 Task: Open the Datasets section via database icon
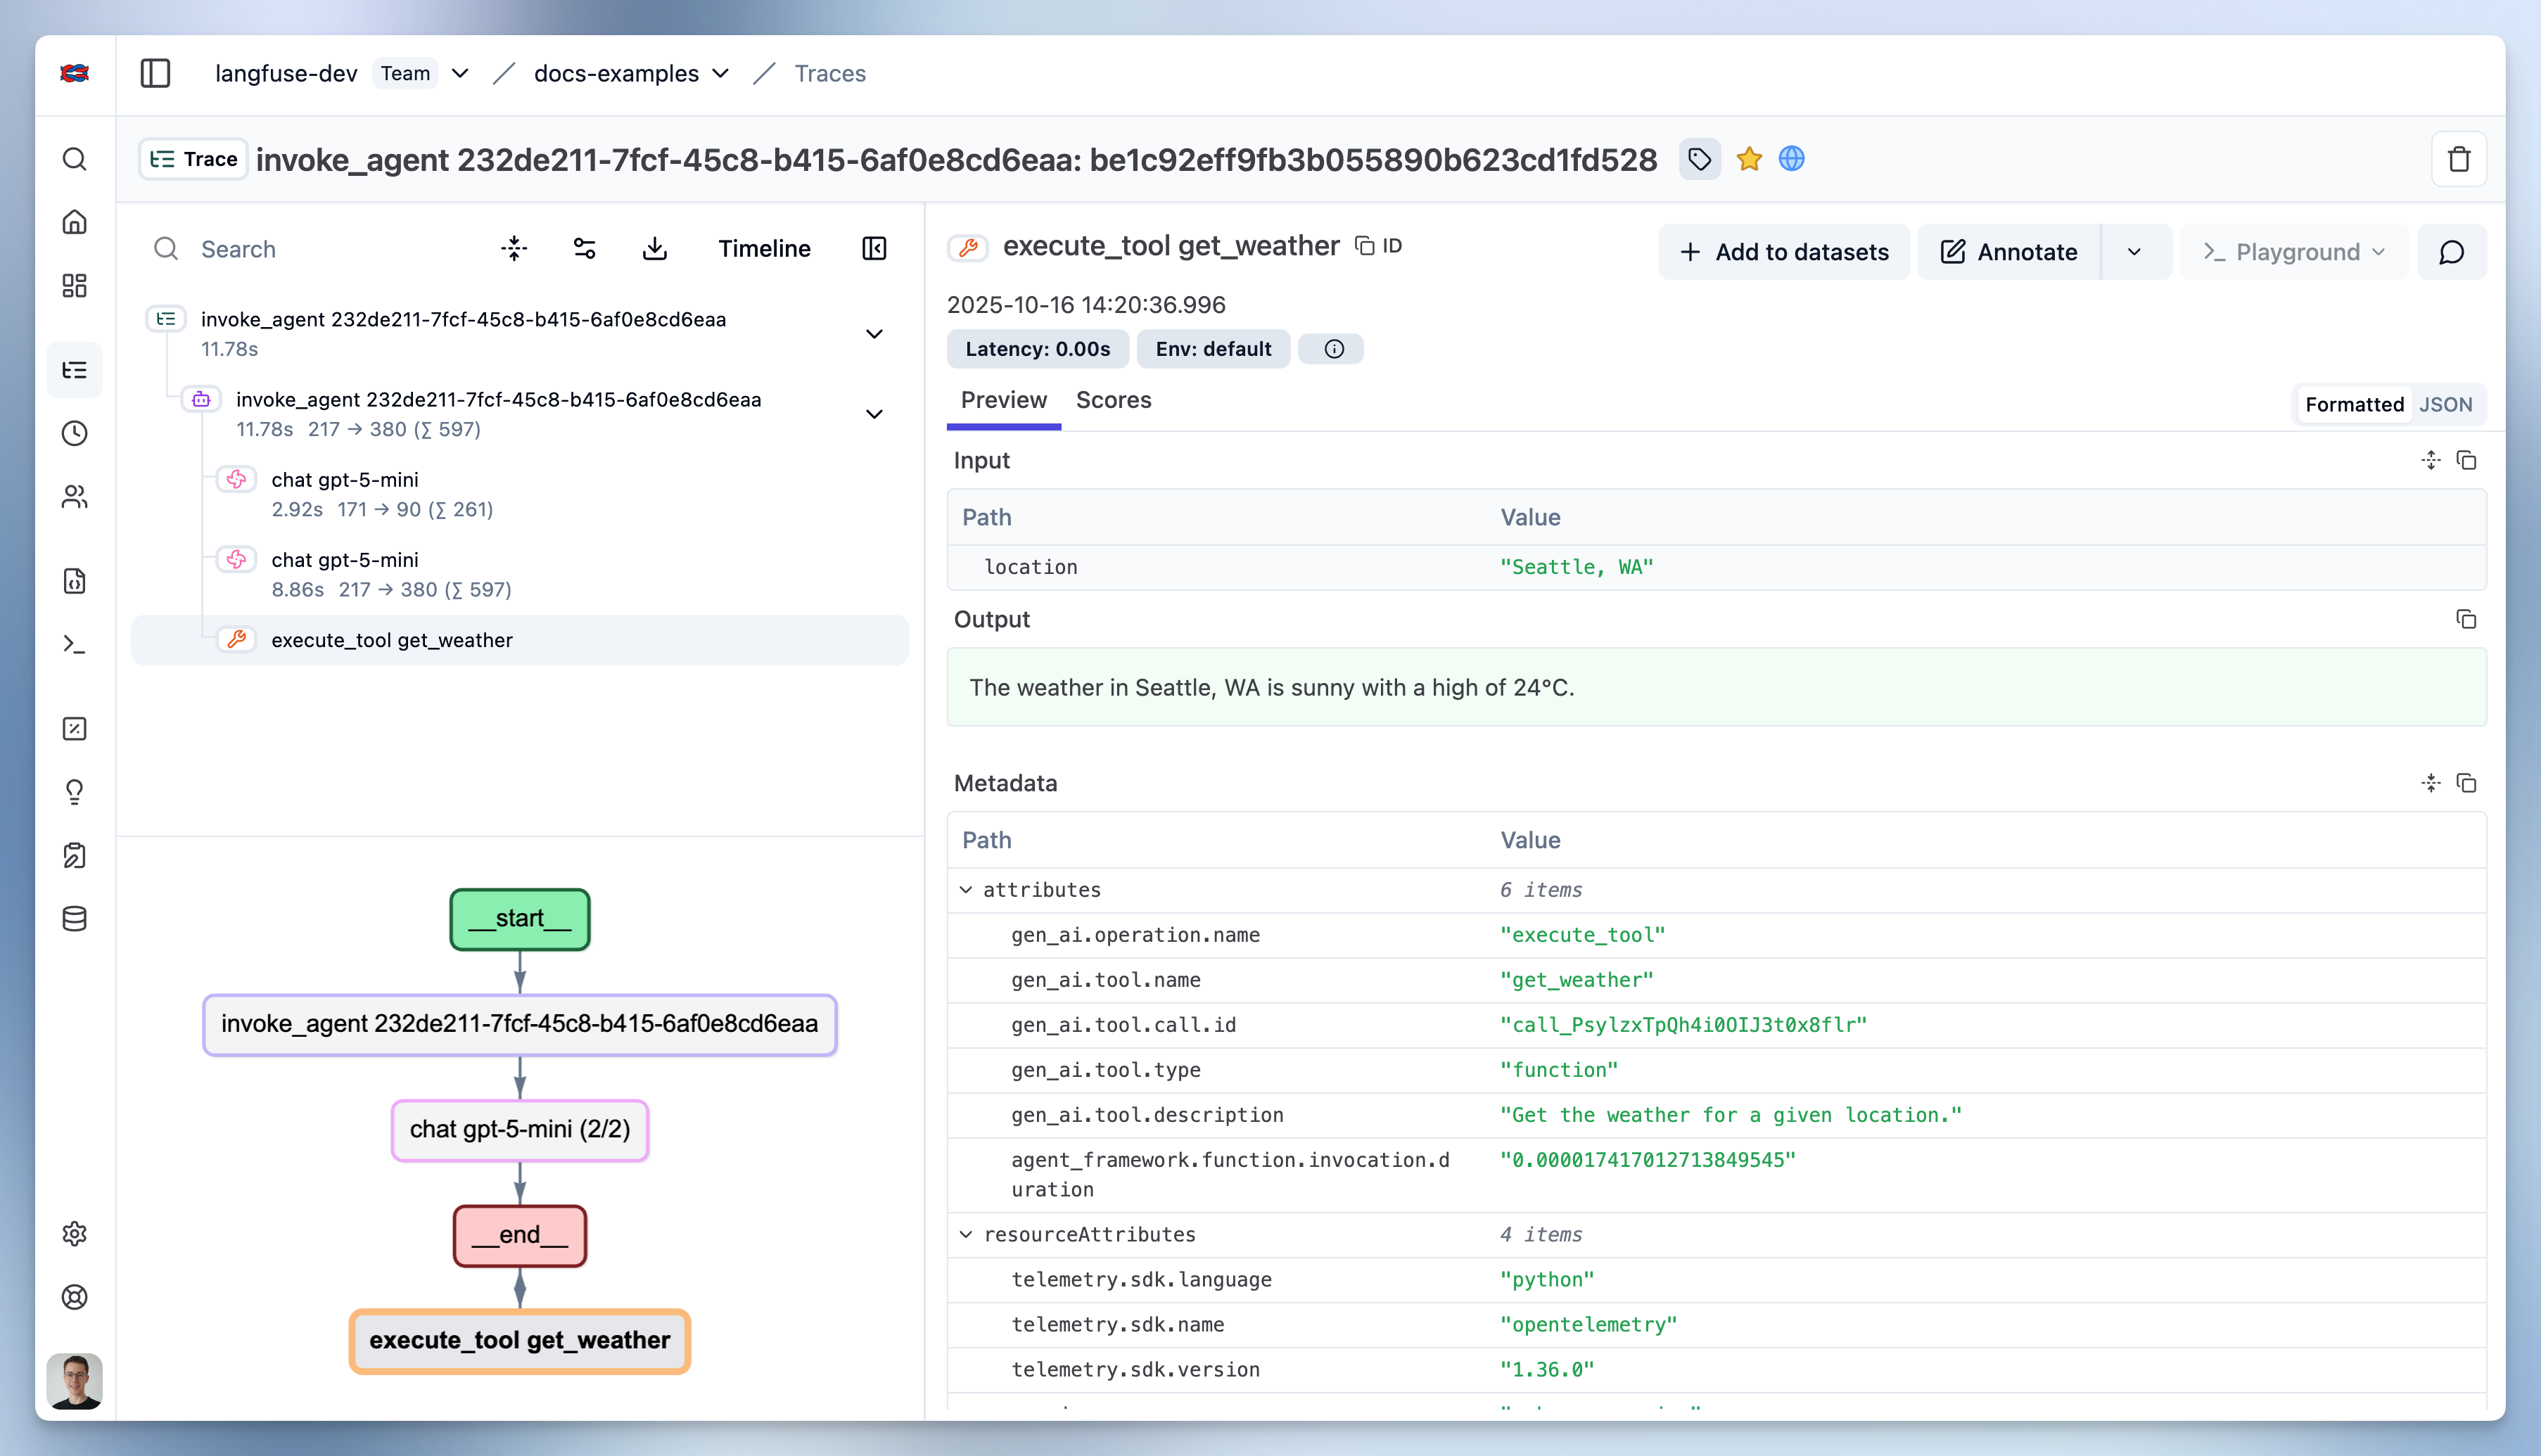[x=75, y=919]
